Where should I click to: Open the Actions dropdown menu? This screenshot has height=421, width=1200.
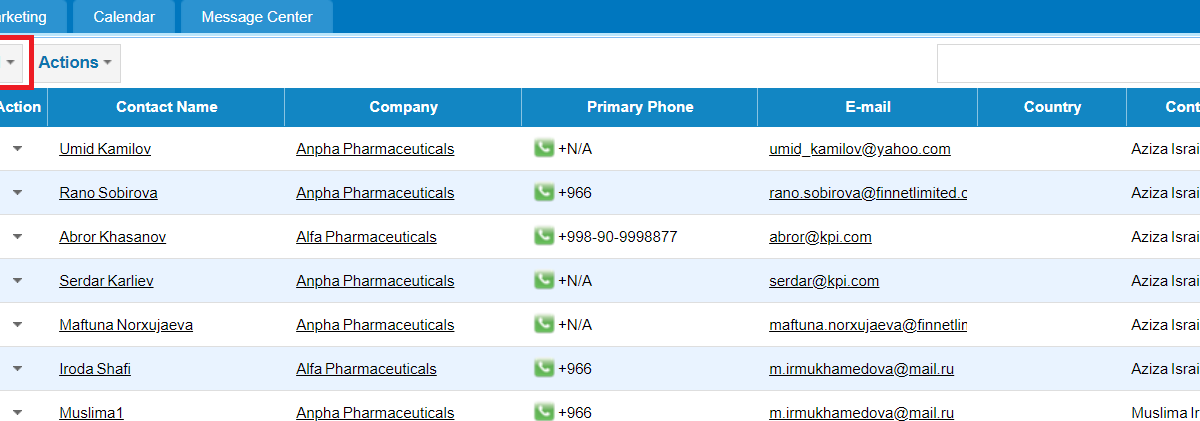(75, 63)
